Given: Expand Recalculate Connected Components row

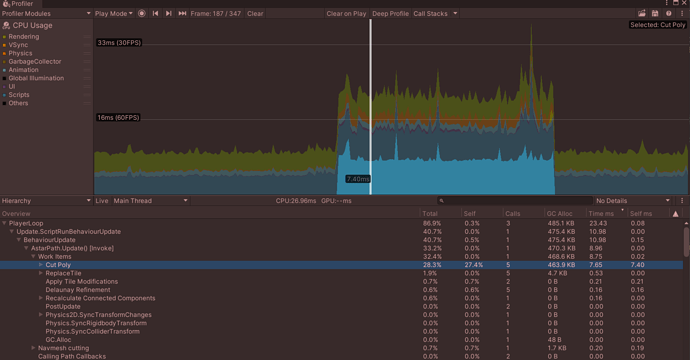Looking at the screenshot, I should pos(41,298).
